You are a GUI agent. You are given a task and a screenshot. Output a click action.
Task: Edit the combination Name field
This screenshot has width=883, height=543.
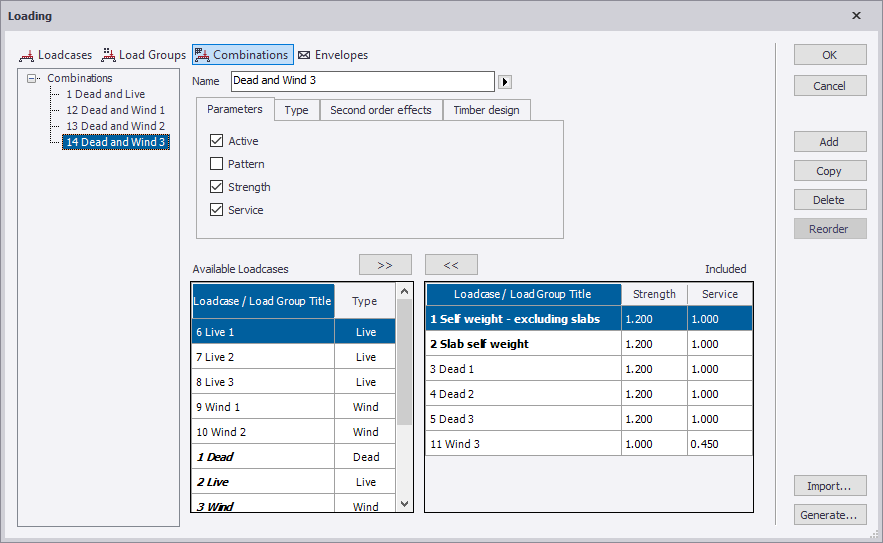point(363,81)
